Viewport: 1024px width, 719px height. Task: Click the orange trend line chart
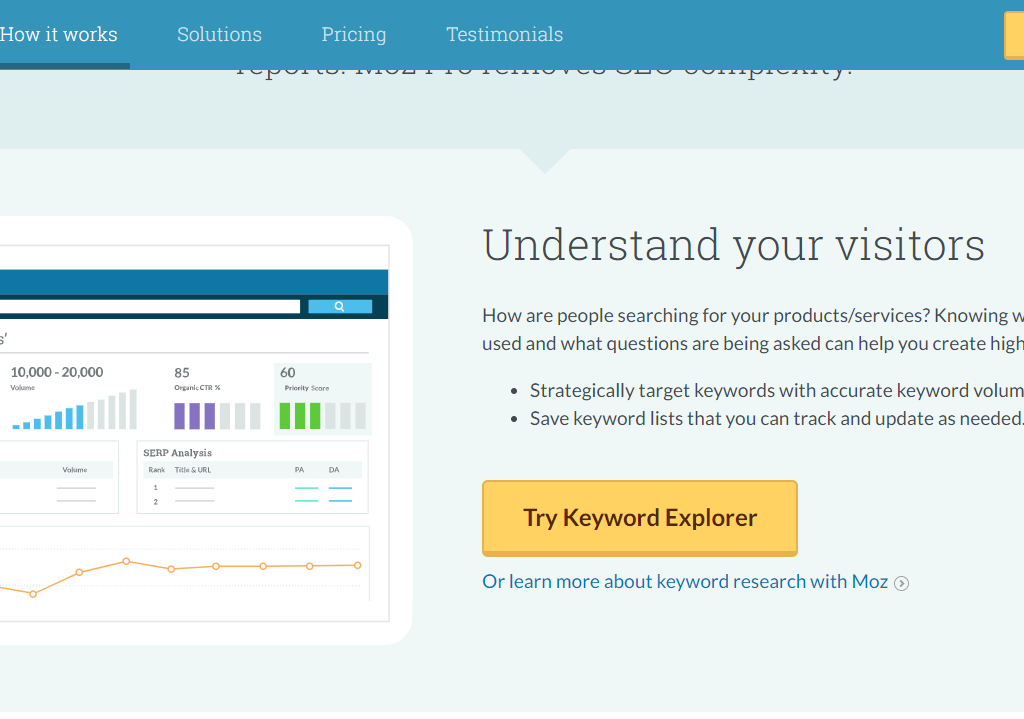[x=180, y=575]
